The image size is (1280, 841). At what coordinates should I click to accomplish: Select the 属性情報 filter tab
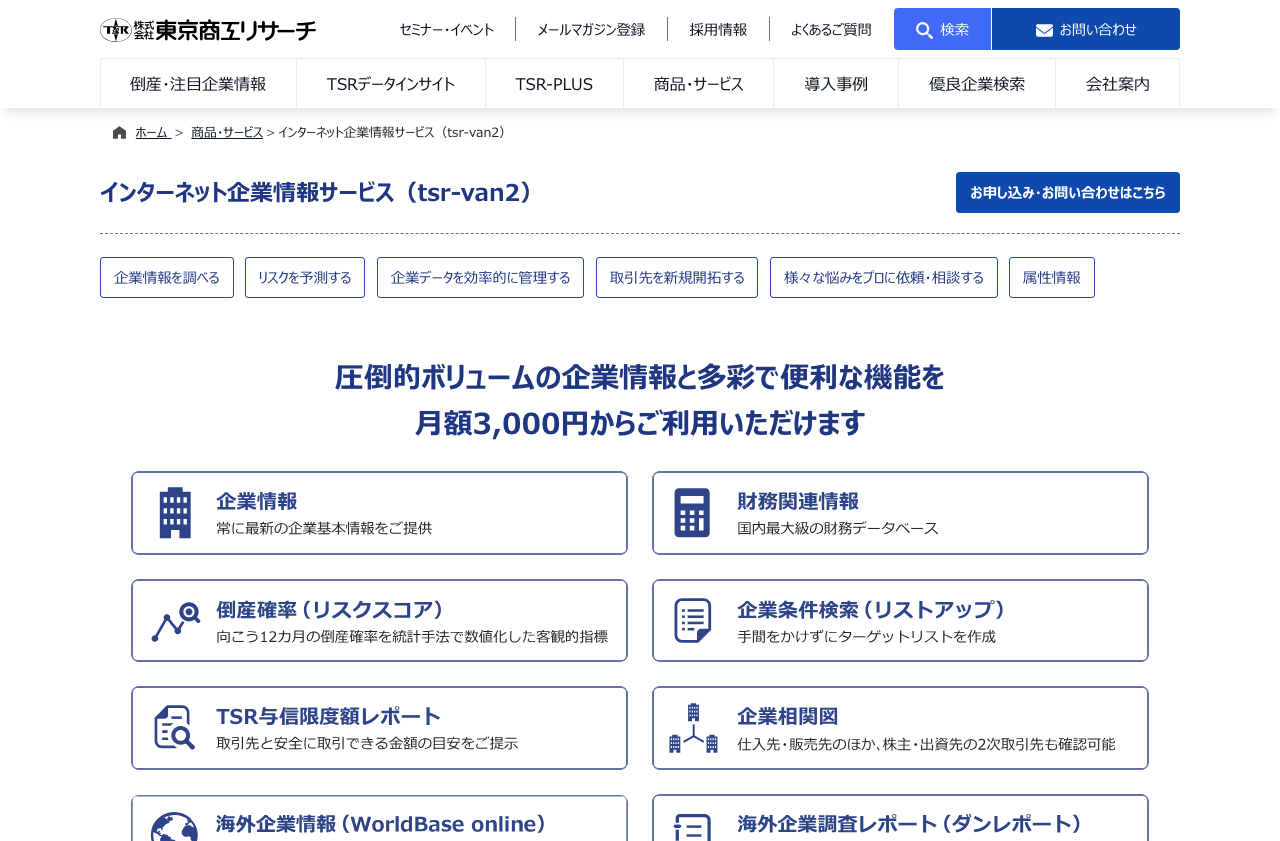point(1052,277)
